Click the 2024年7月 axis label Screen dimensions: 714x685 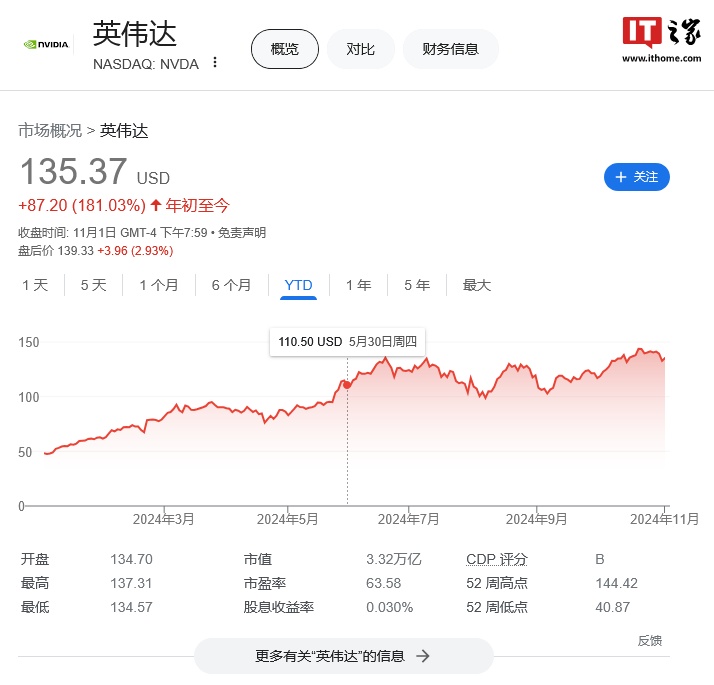pyautogui.click(x=408, y=519)
